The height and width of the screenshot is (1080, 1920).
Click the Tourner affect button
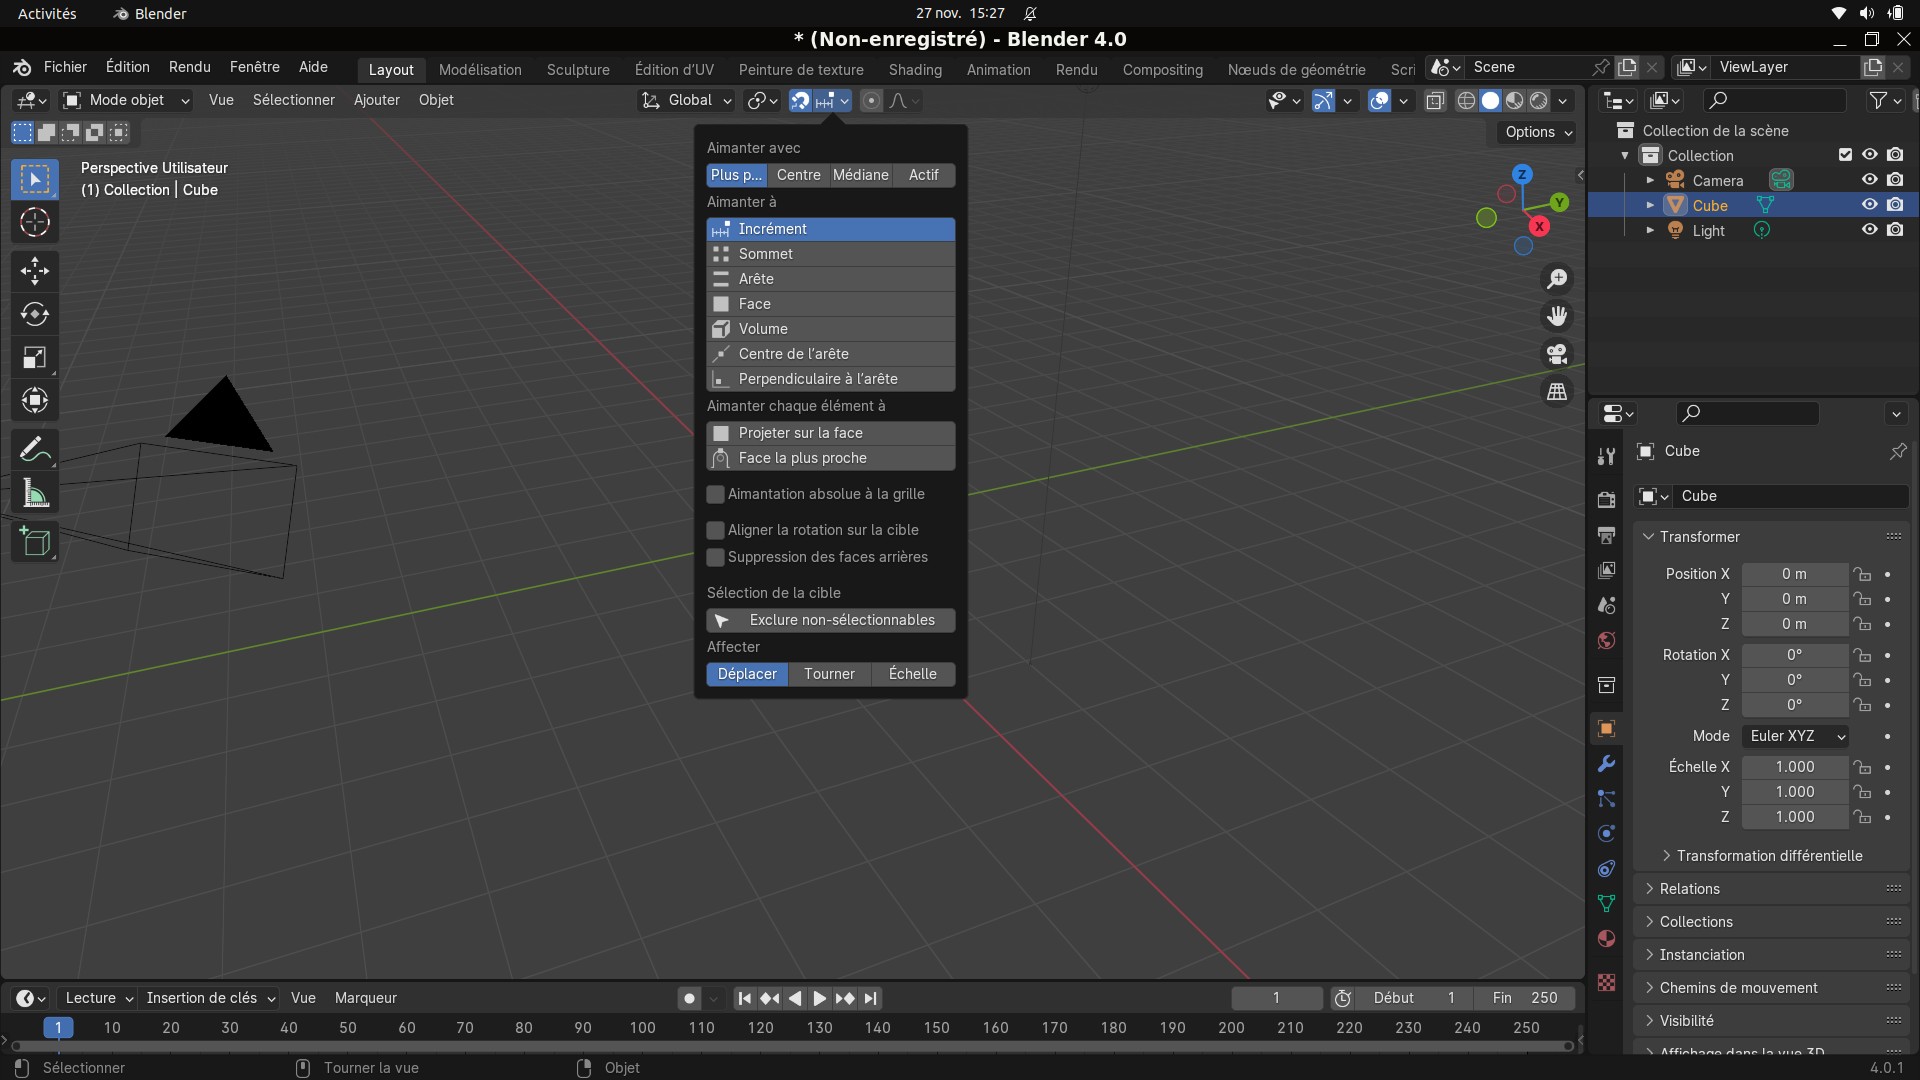829,674
